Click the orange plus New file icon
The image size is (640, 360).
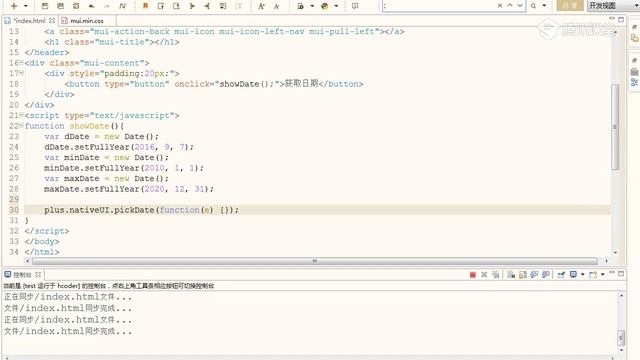pyautogui.click(x=14, y=6)
